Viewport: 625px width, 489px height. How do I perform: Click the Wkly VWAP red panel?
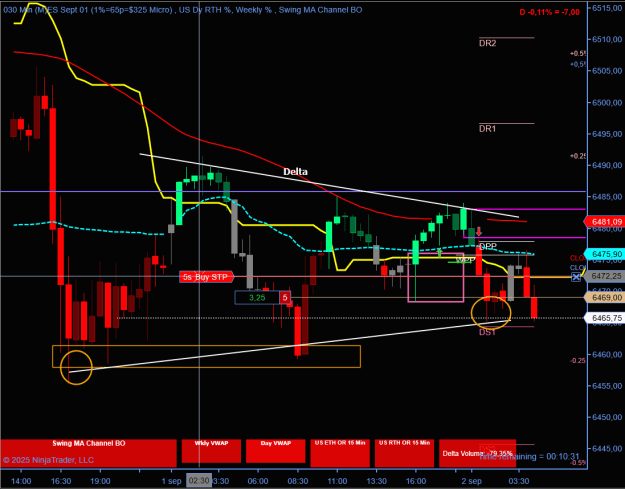point(211,451)
